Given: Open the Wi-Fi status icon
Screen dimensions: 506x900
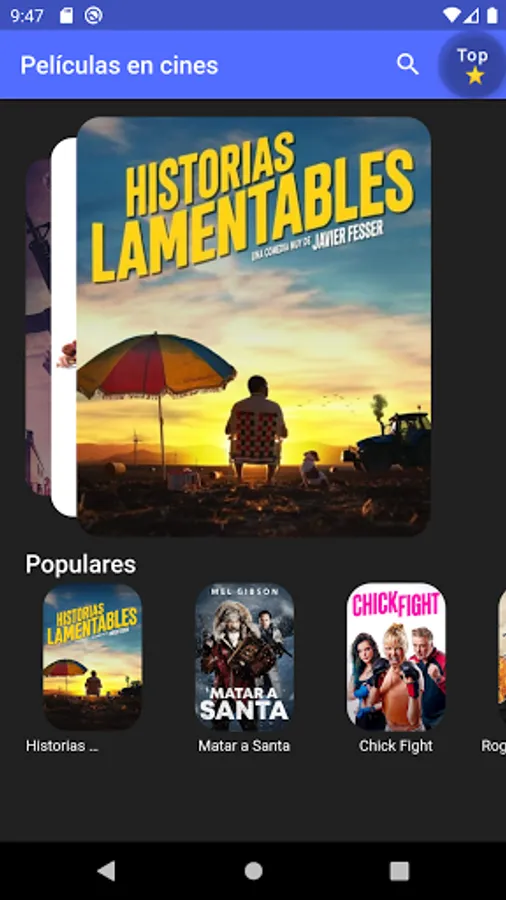Looking at the screenshot, I should pos(451,15).
